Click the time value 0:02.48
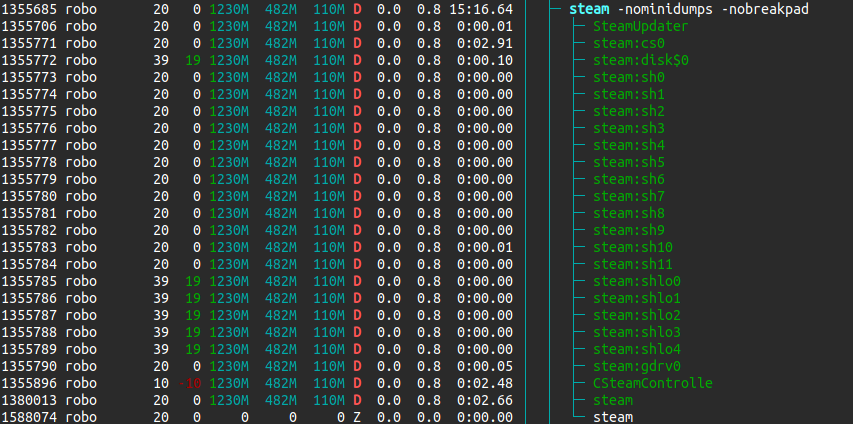The width and height of the screenshot is (853, 424). point(485,383)
